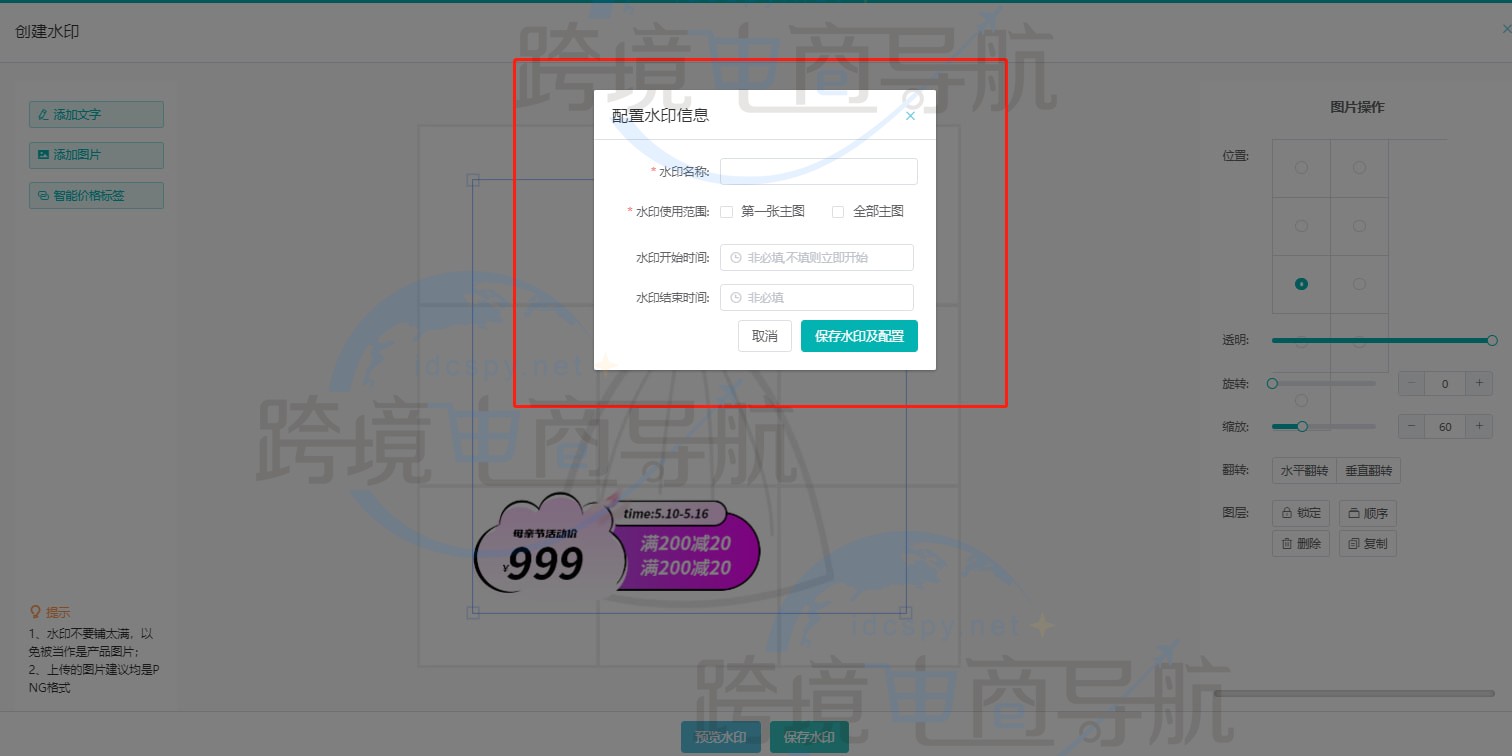Select the 添加图片 add-image tool

pos(95,154)
